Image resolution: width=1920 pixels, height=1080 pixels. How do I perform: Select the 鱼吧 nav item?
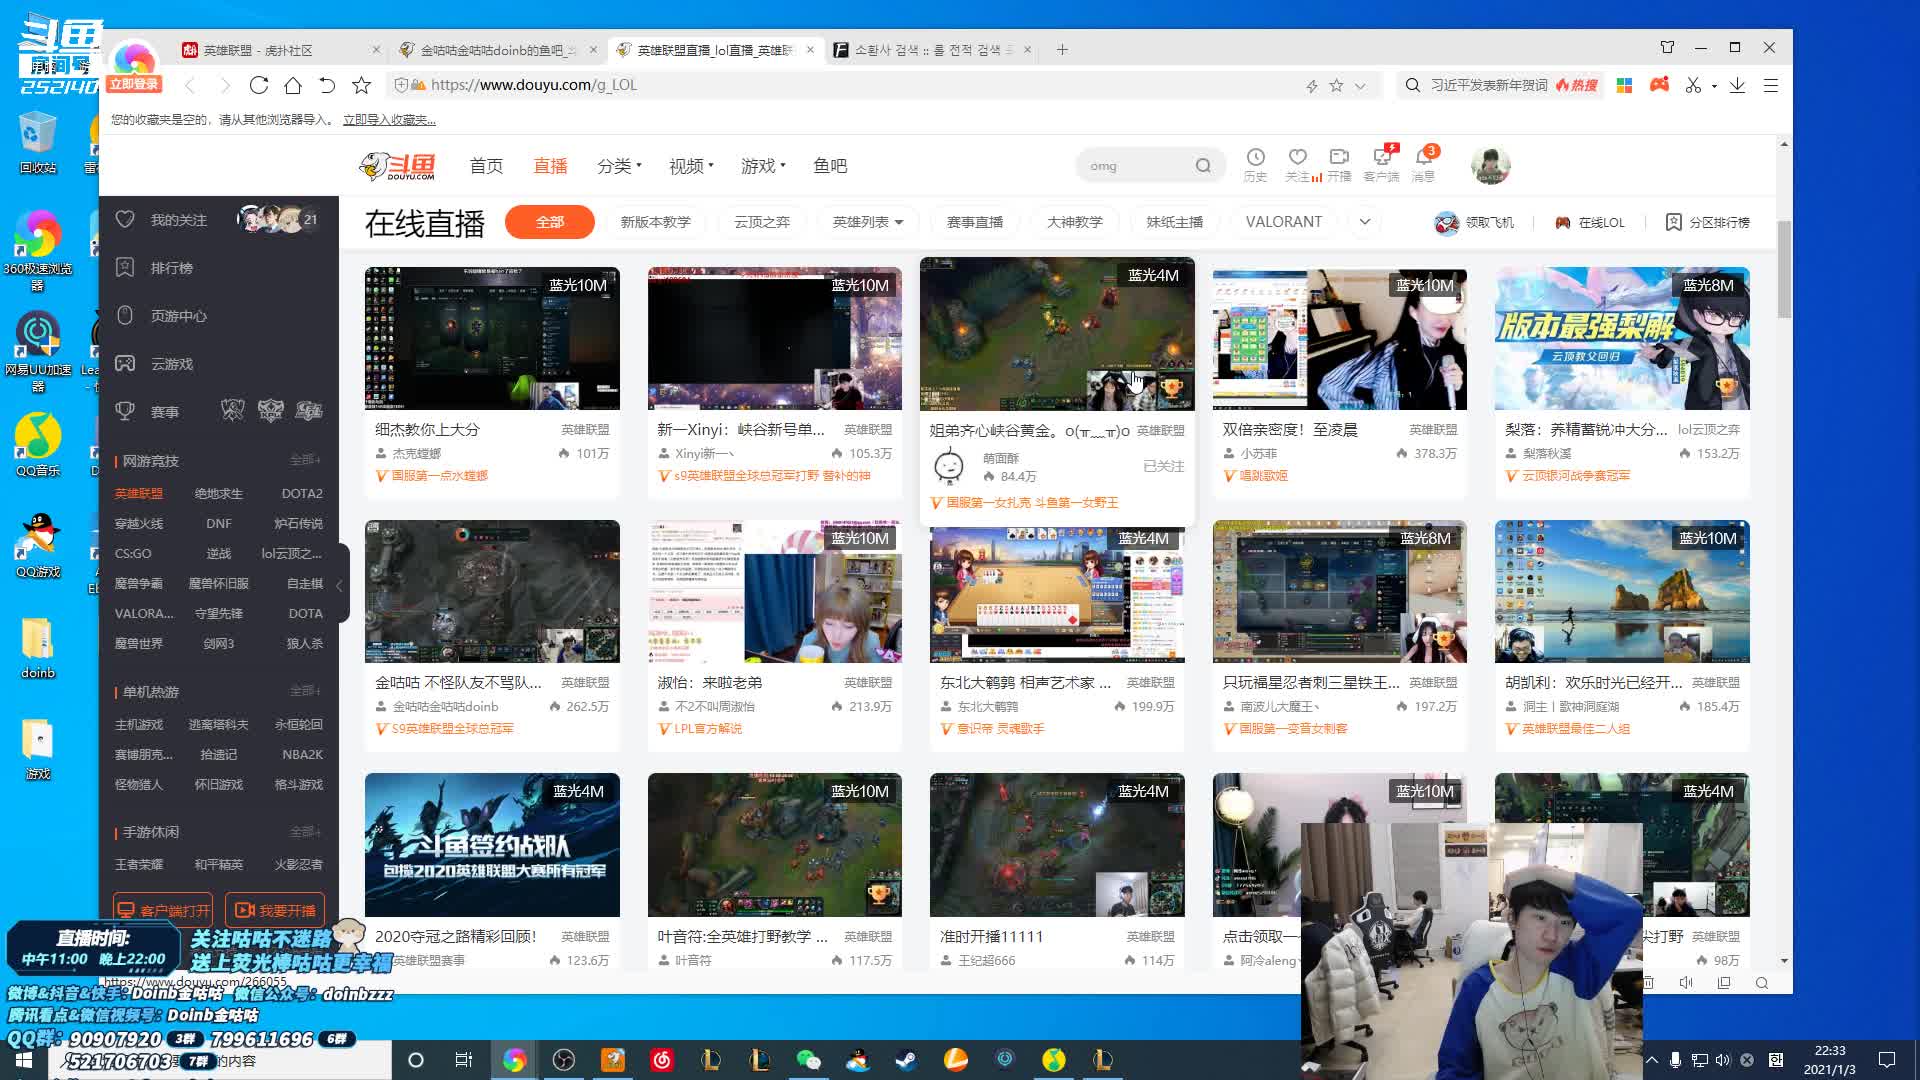(x=830, y=166)
